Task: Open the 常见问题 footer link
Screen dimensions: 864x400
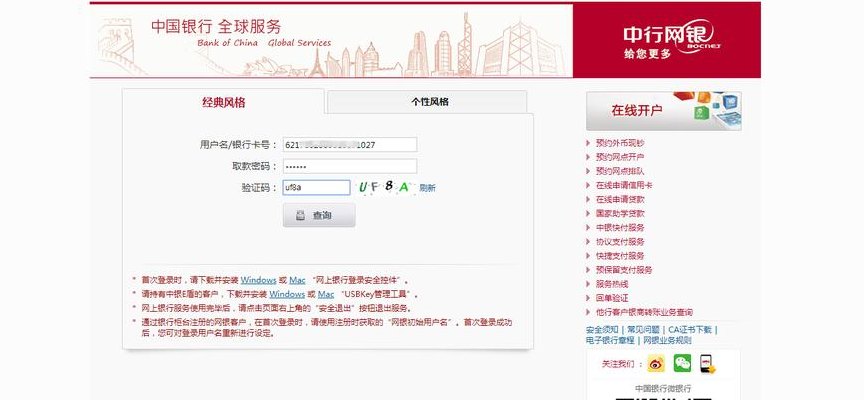Action: [x=643, y=330]
